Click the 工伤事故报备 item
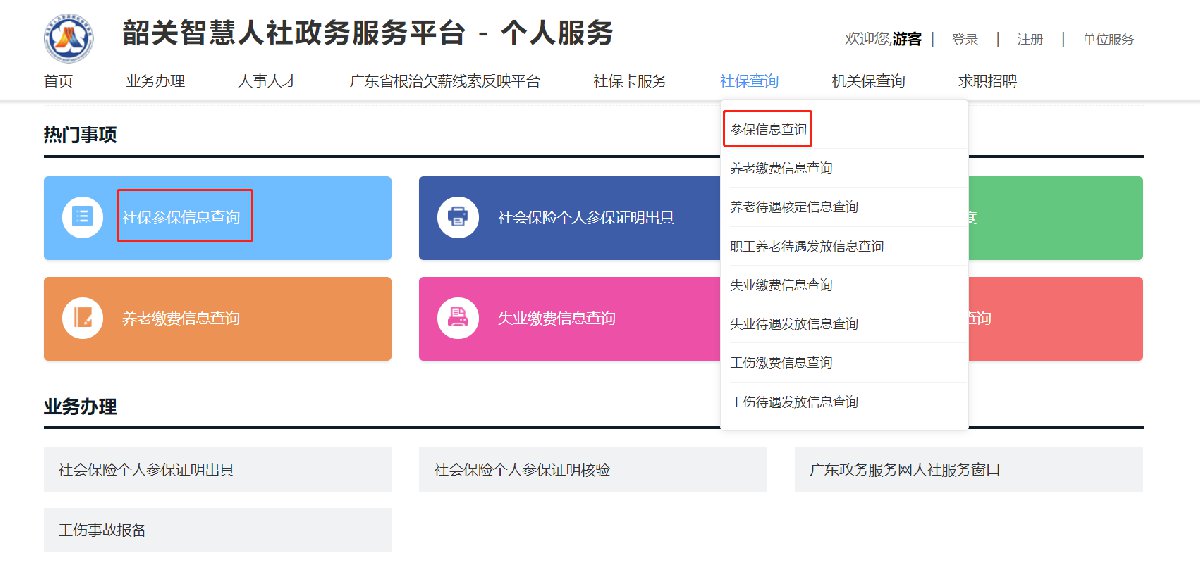Screen dimensions: 1200x569 point(218,530)
